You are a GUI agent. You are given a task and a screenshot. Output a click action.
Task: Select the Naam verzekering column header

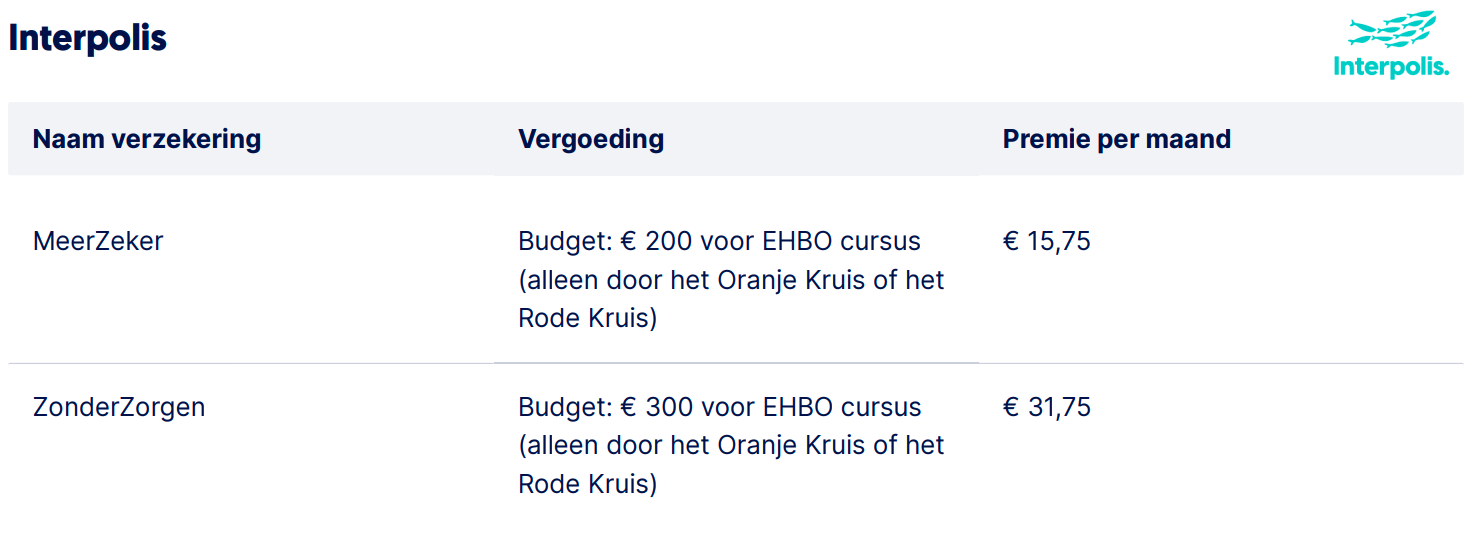[x=147, y=139]
